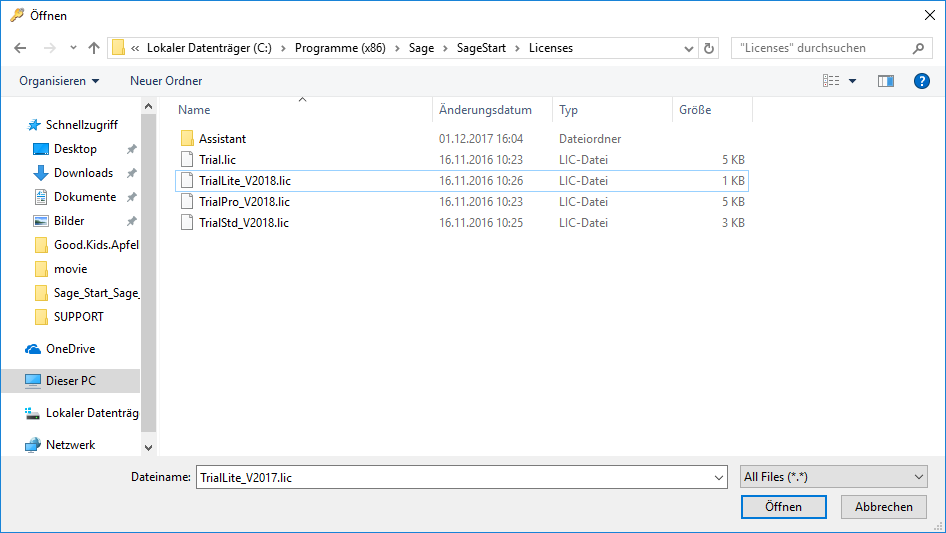
Task: Click the Öffnen button
Action: point(783,507)
